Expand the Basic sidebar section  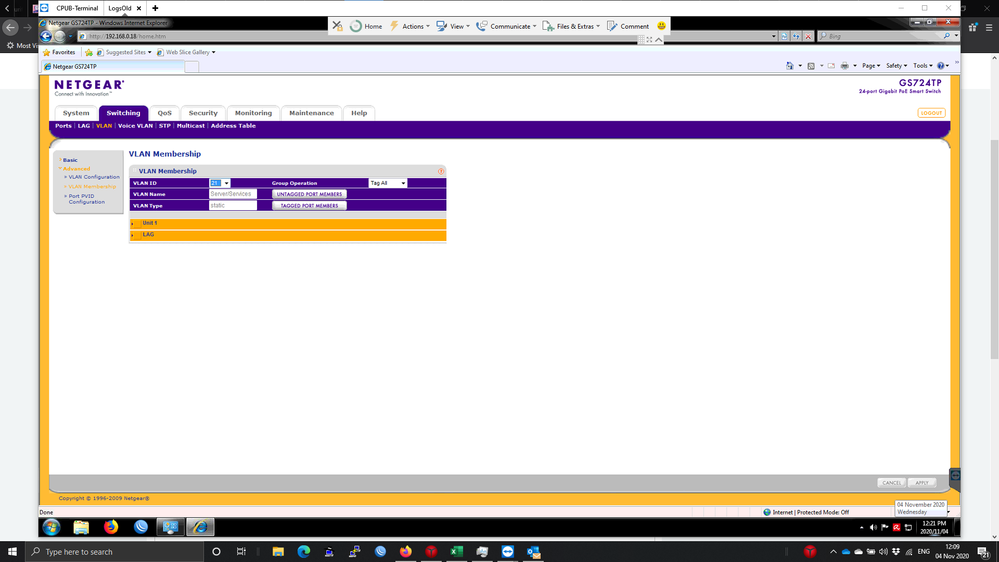point(70,160)
